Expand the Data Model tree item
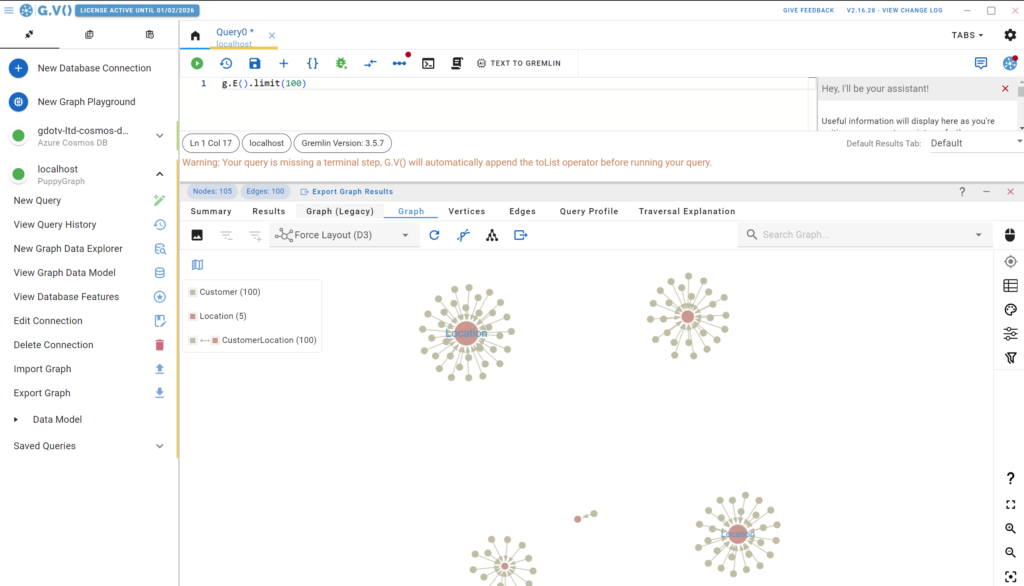The width and height of the screenshot is (1024, 586). coord(16,419)
